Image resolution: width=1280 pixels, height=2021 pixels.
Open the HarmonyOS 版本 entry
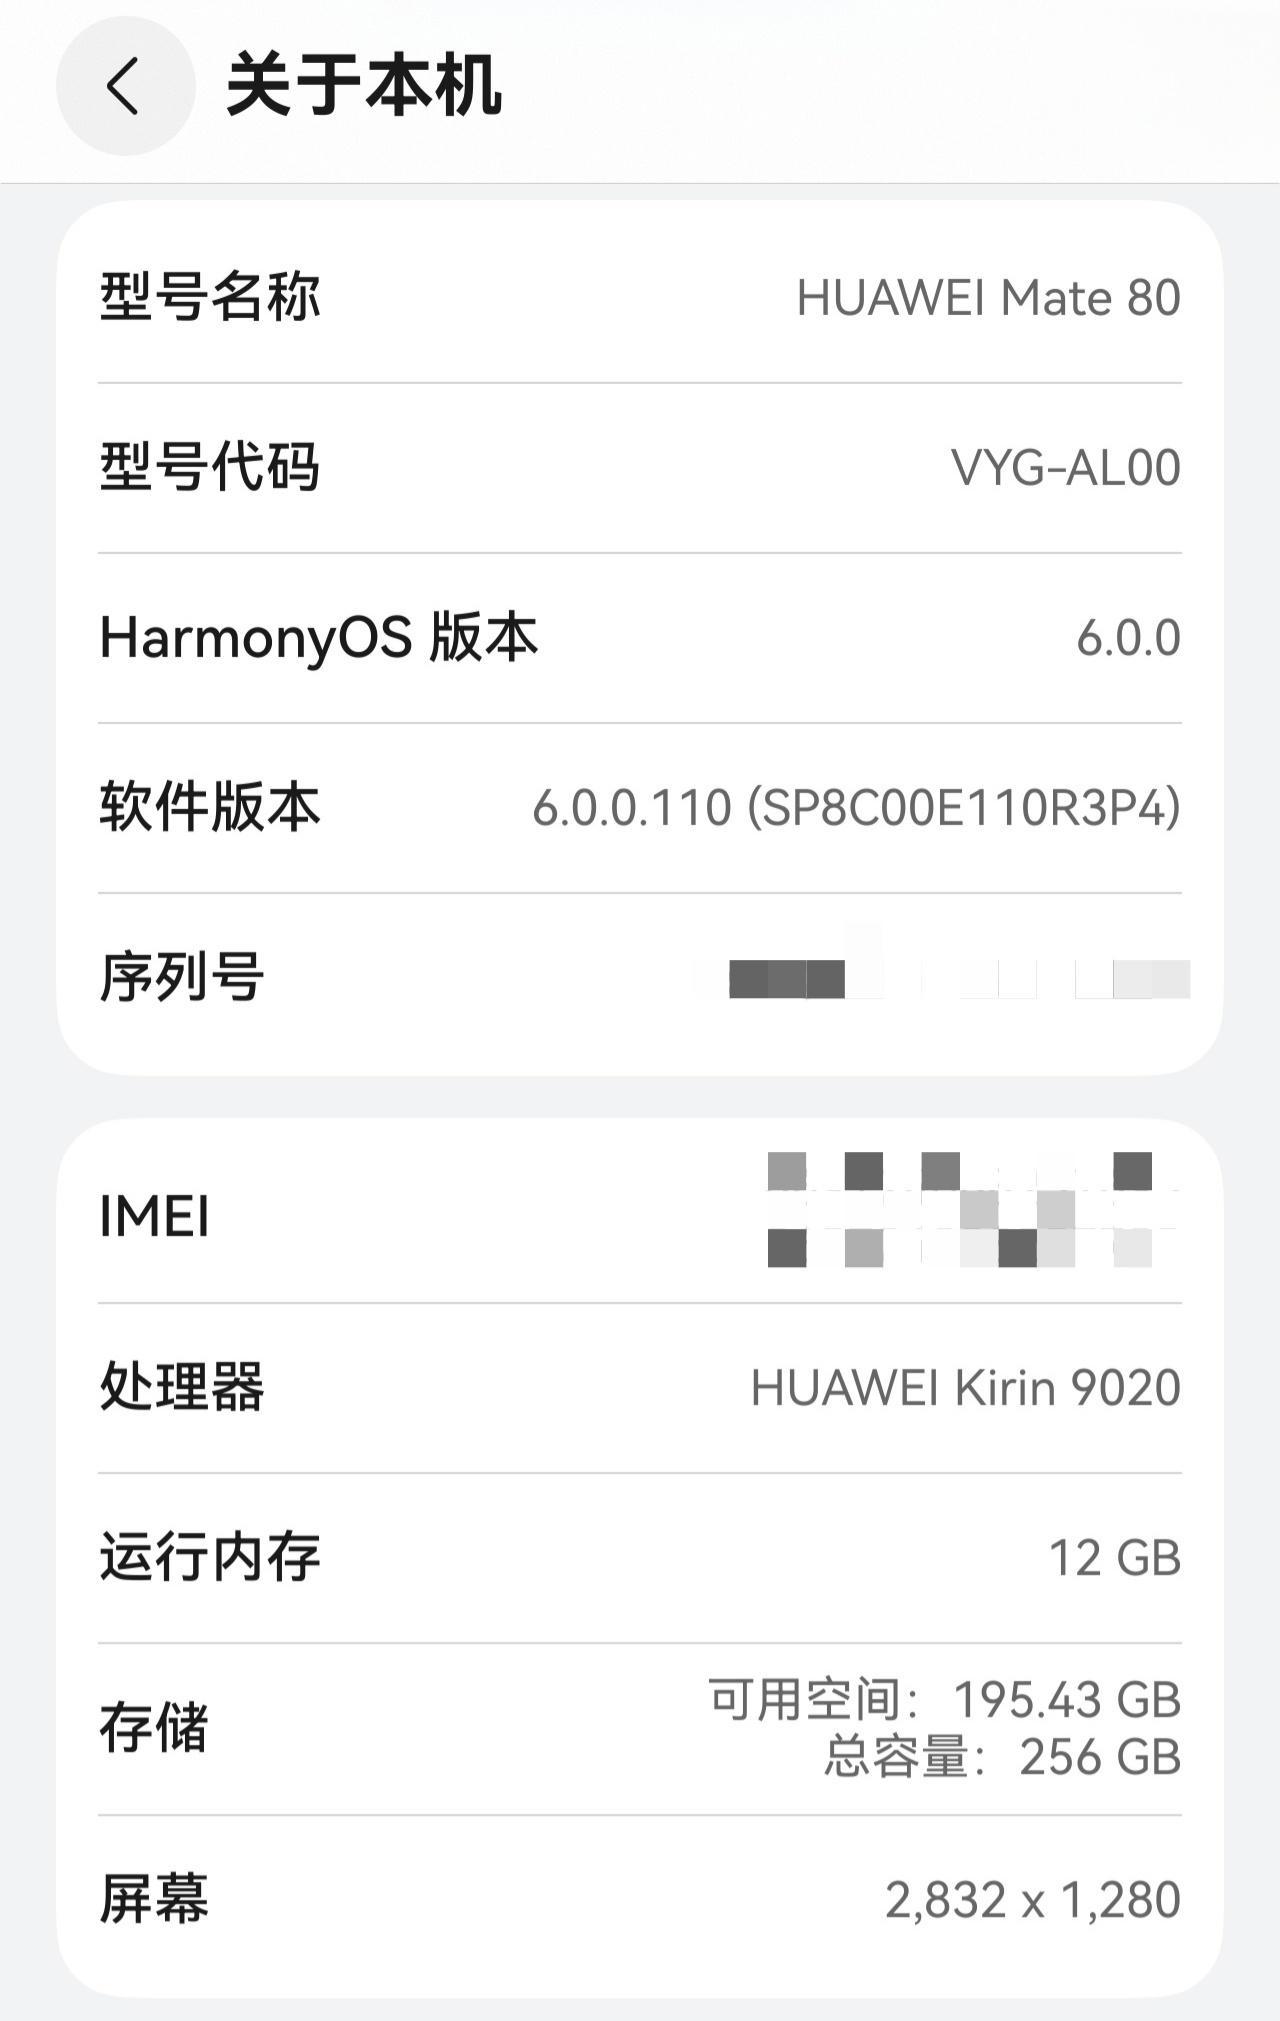(x=319, y=637)
